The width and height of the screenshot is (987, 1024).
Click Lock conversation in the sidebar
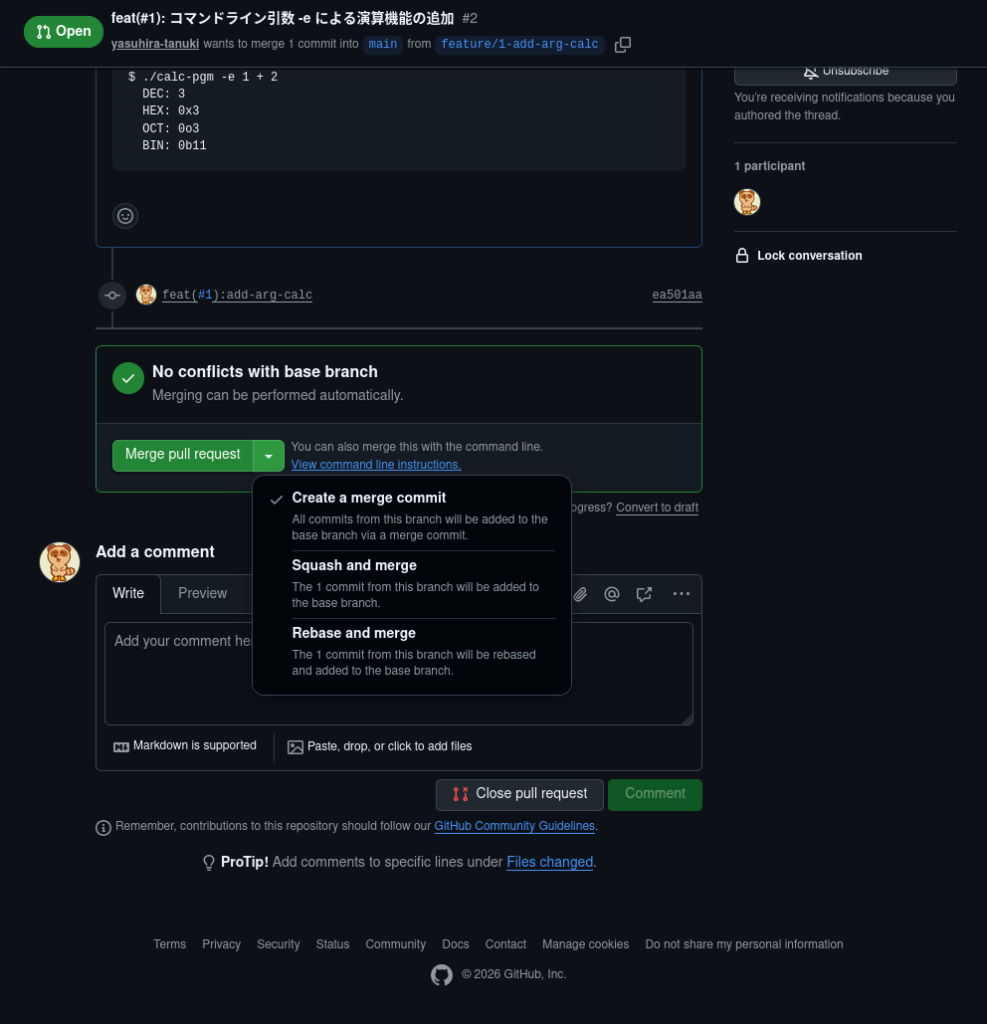pos(808,256)
